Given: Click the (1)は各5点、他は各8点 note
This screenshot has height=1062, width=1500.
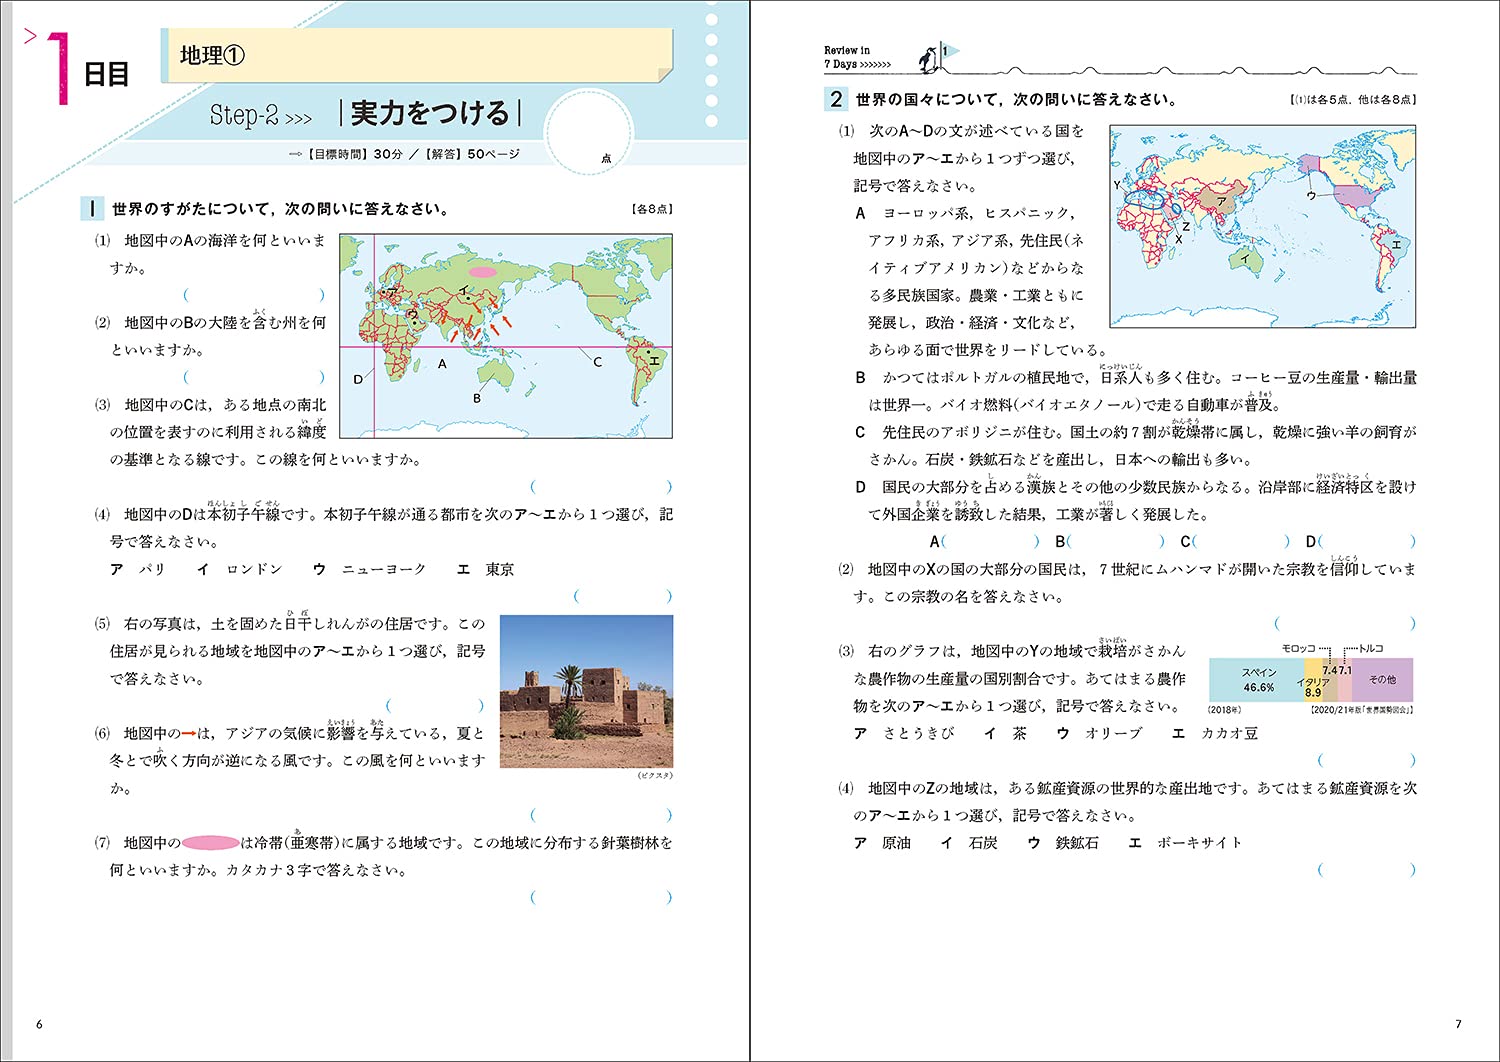Looking at the screenshot, I should point(1353,100).
